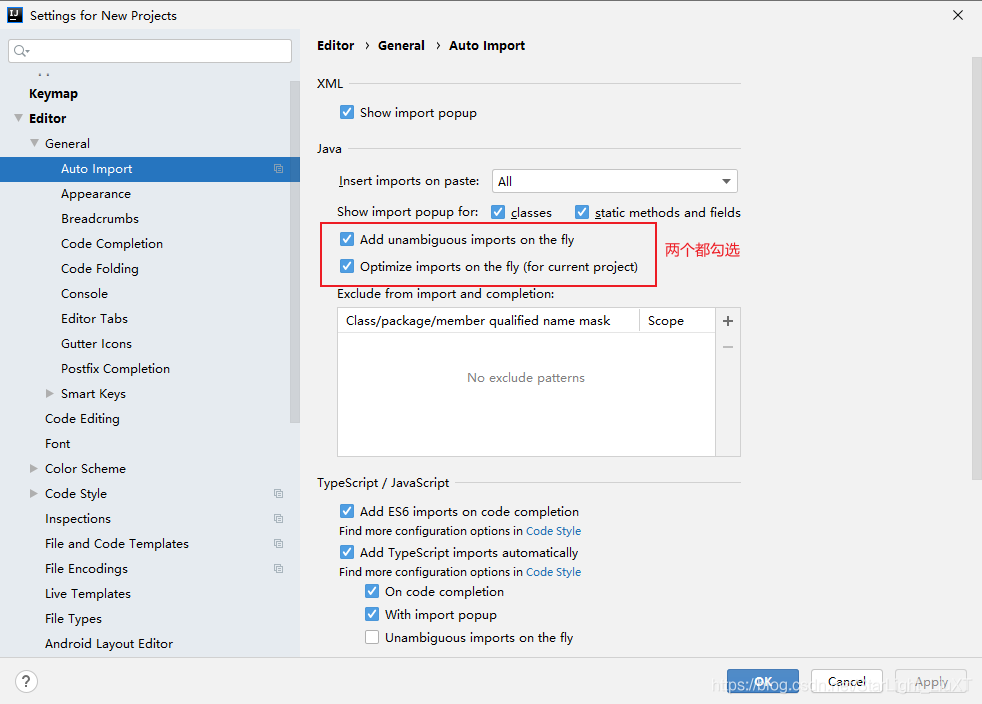Click the settings search input field
This screenshot has height=704, width=982.
[x=150, y=51]
